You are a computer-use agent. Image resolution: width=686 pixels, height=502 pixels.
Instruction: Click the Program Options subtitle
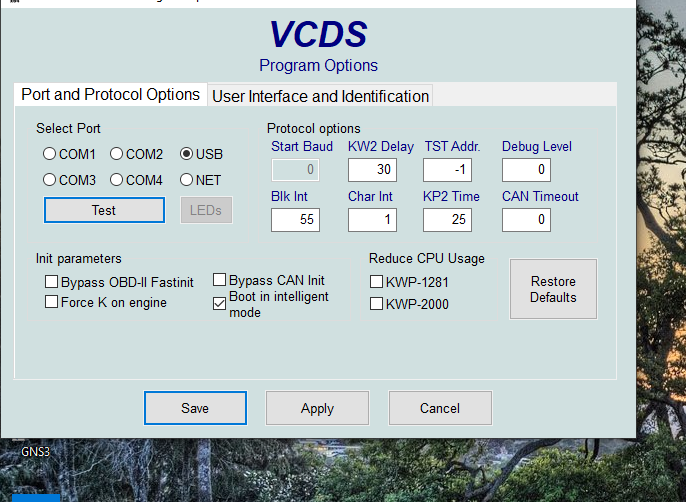point(318,66)
